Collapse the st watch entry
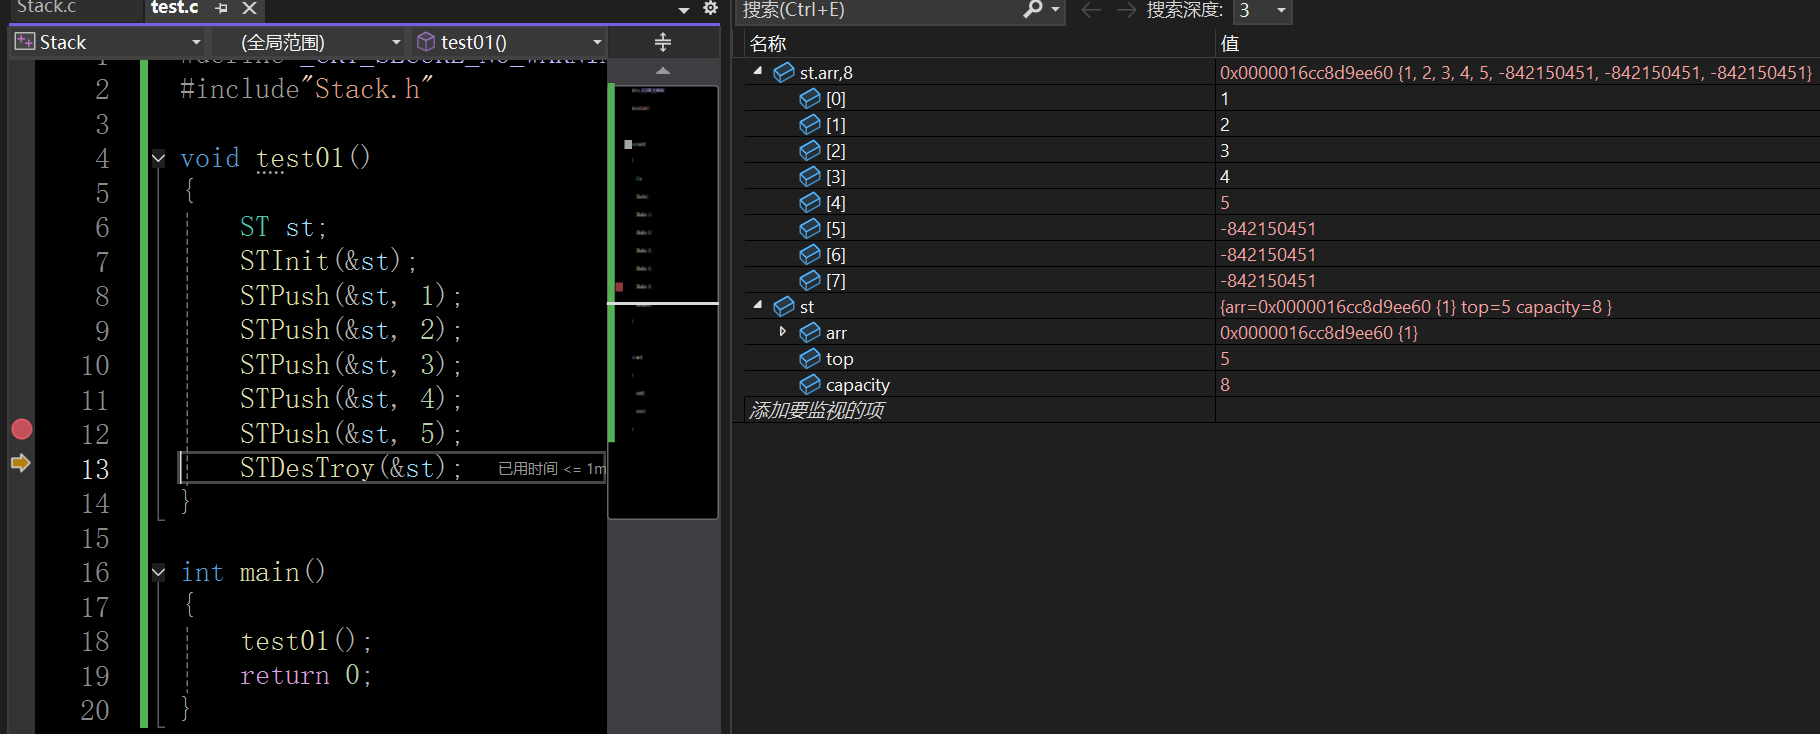Screen dimensions: 1820x734 click(758, 305)
